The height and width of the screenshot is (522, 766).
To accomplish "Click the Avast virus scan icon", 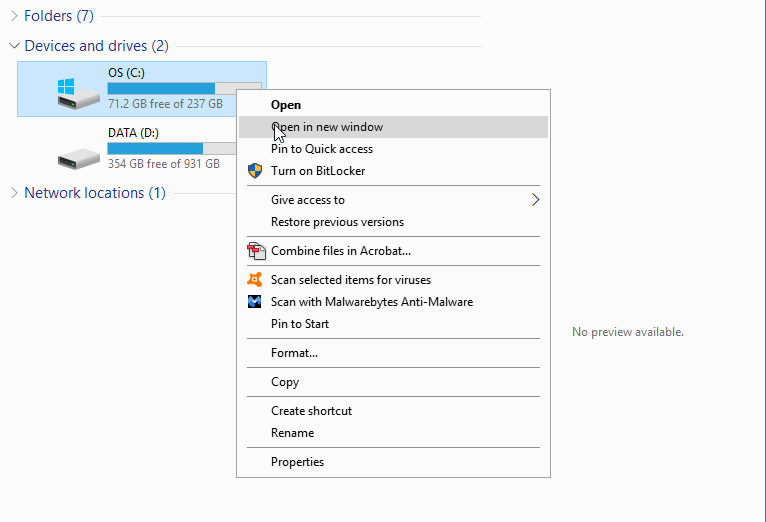I will pyautogui.click(x=255, y=280).
